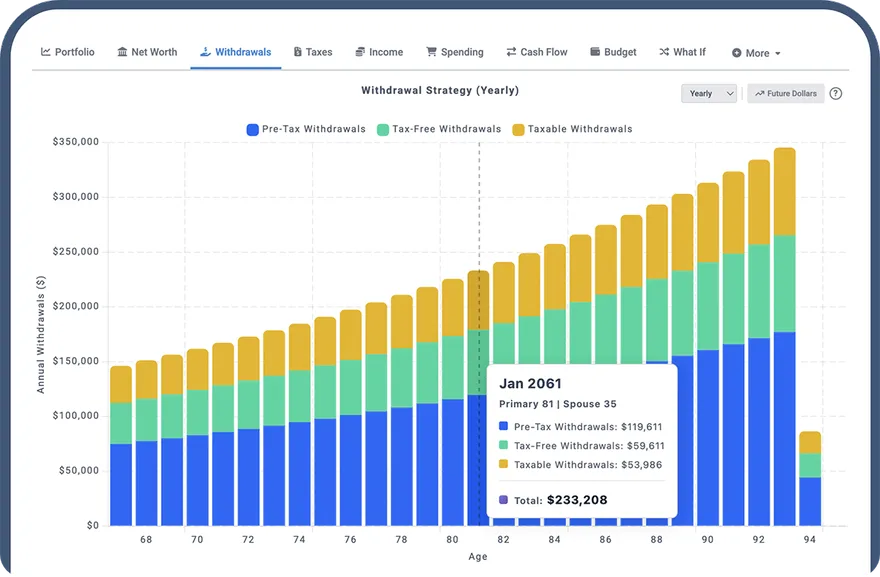This screenshot has width=880, height=577.
Task: Expand the More menu
Action: tap(757, 53)
